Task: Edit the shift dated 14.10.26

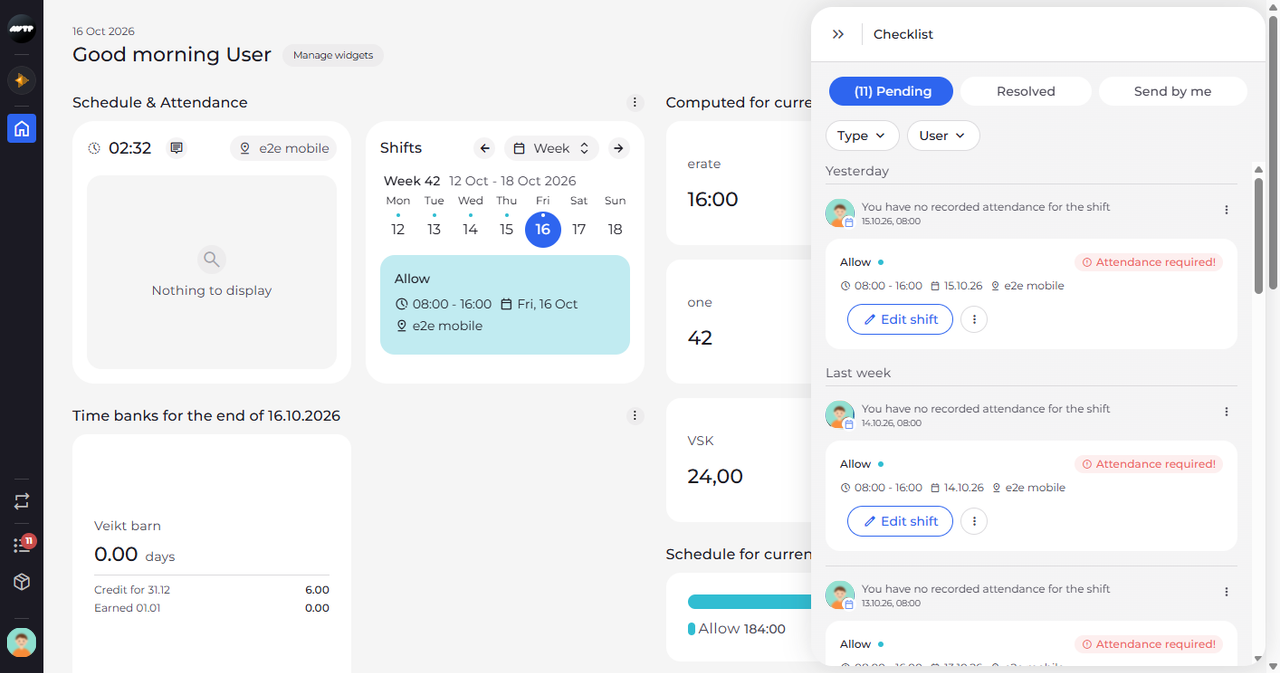Action: pos(900,521)
